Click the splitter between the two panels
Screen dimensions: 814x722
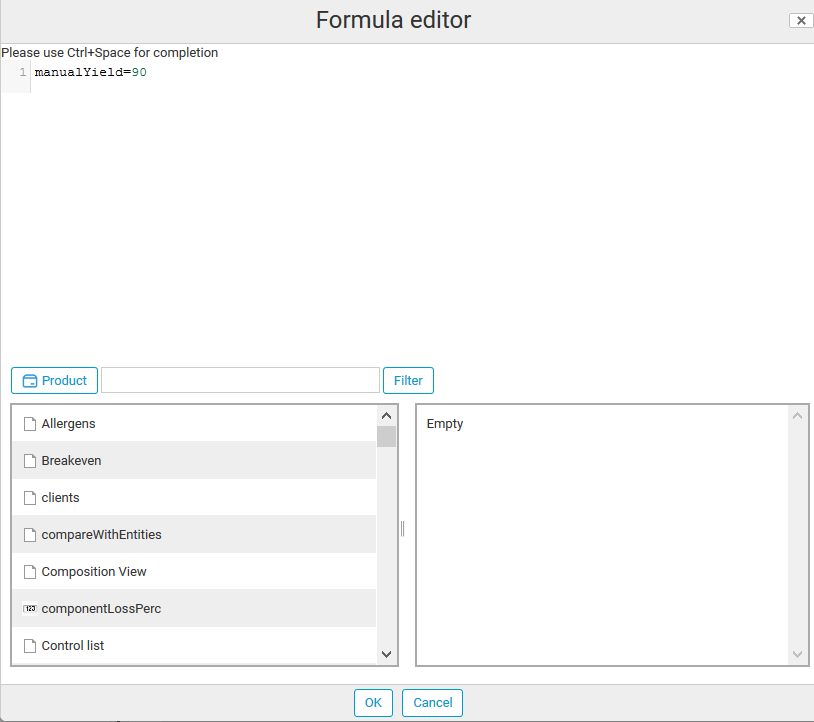pos(402,529)
